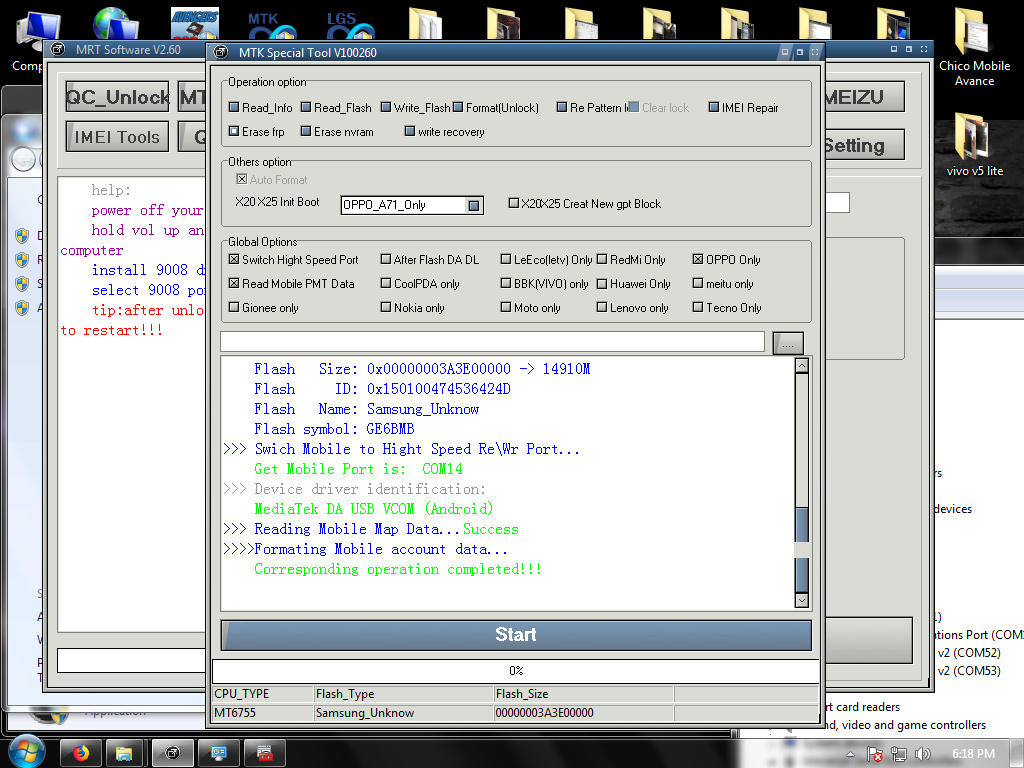Click the 0% progress bar

pyautogui.click(x=516, y=671)
